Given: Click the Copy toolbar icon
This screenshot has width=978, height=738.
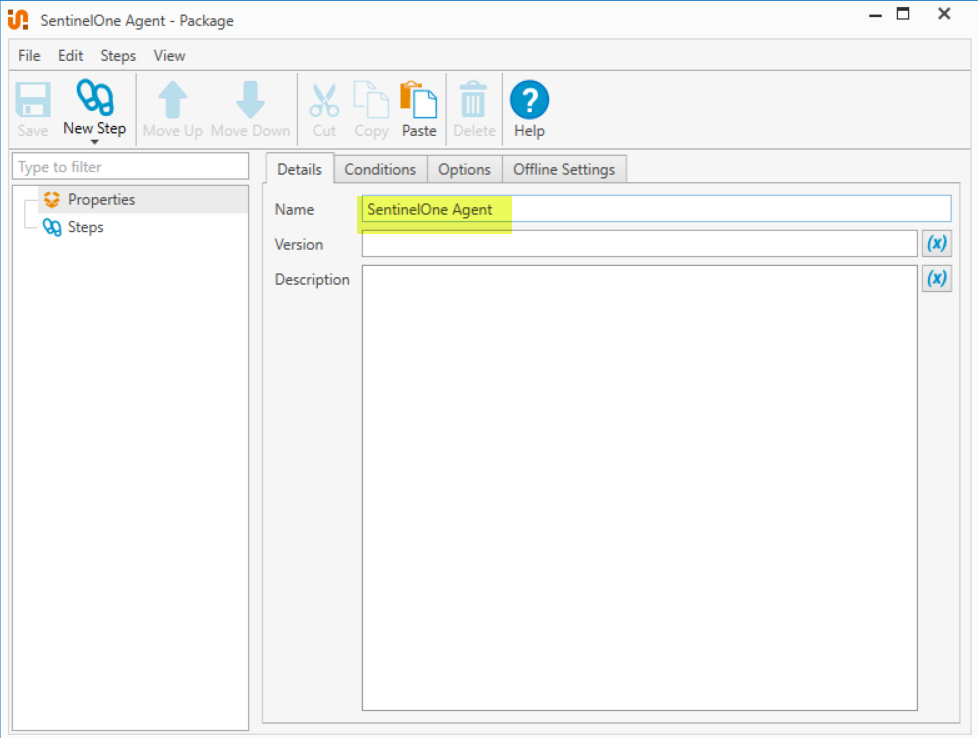Looking at the screenshot, I should click(x=371, y=100).
